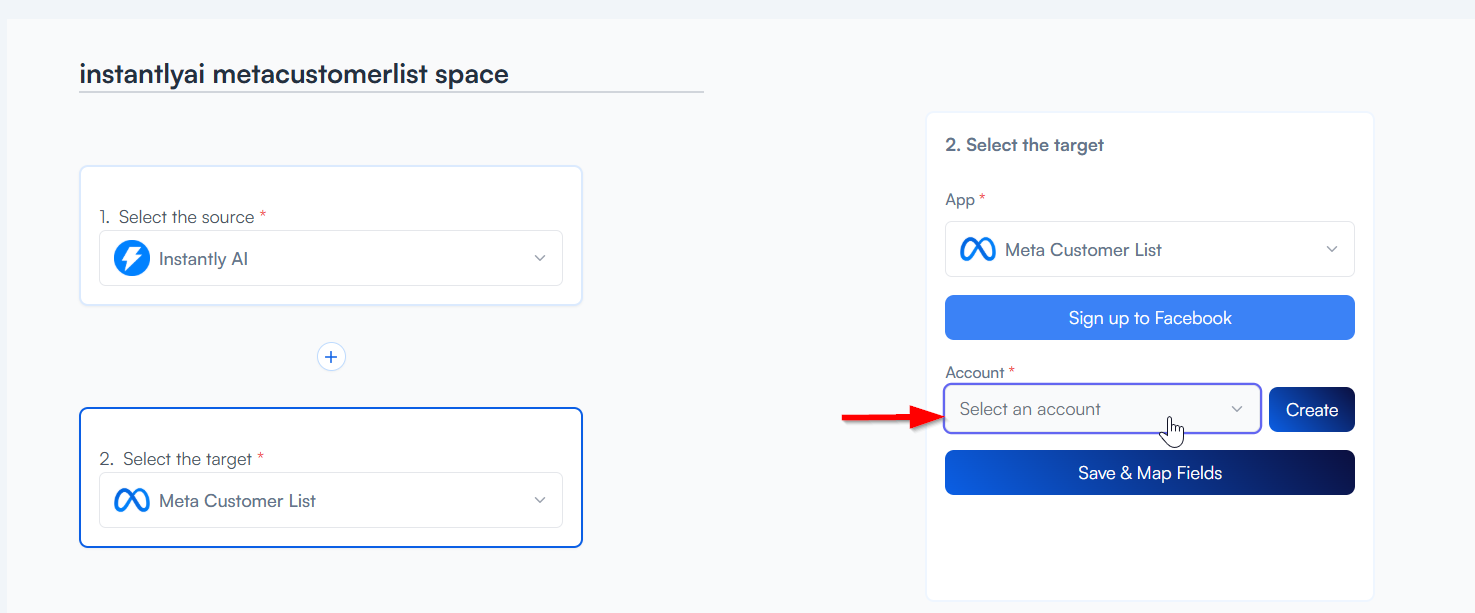This screenshot has height=613, width=1475.
Task: Click Save & Map Fields
Action: [1149, 473]
